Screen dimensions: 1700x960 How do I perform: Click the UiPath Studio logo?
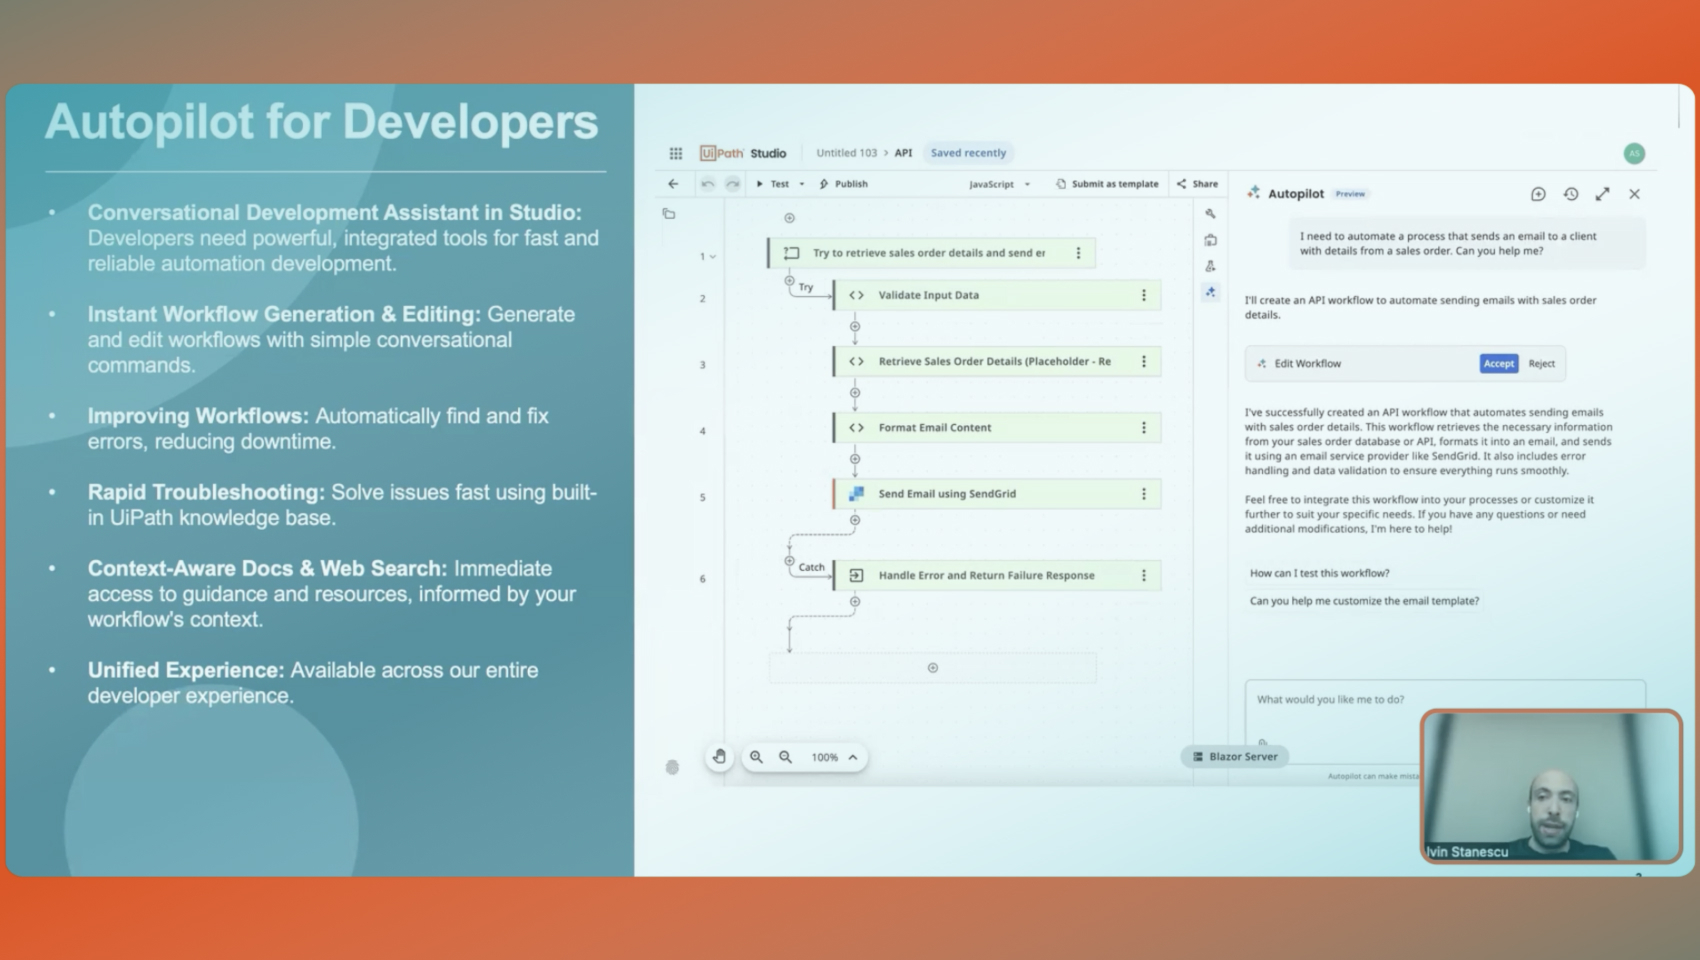(743, 153)
